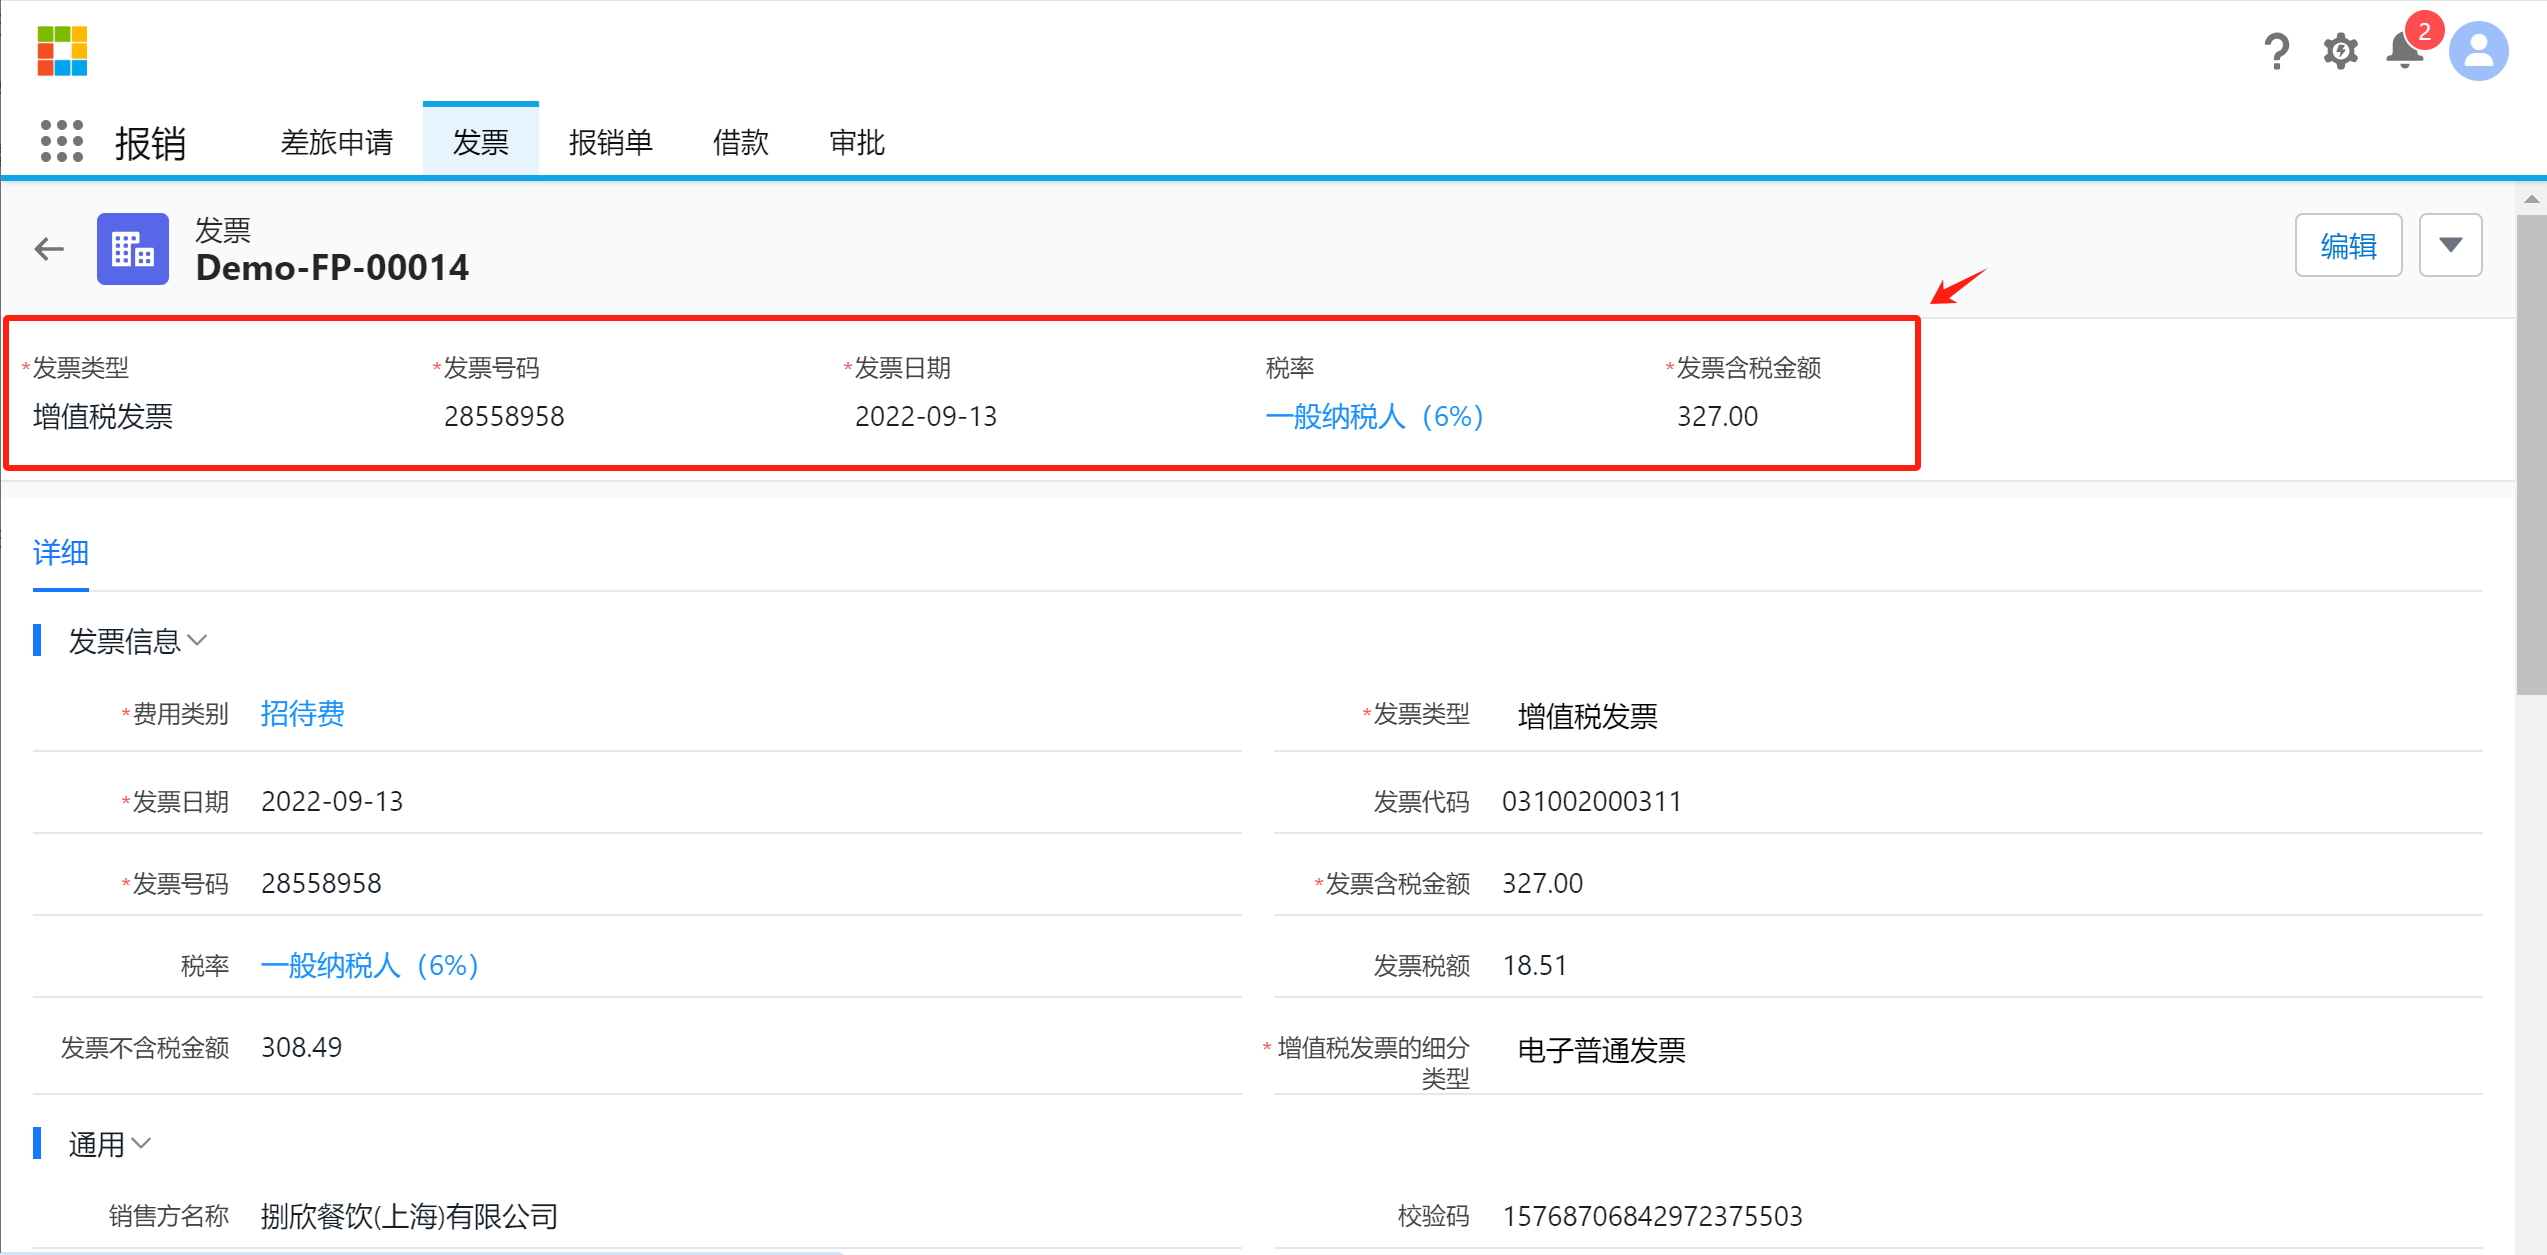Open the dropdown next to 编辑
2547x1255 pixels.
click(x=2450, y=245)
